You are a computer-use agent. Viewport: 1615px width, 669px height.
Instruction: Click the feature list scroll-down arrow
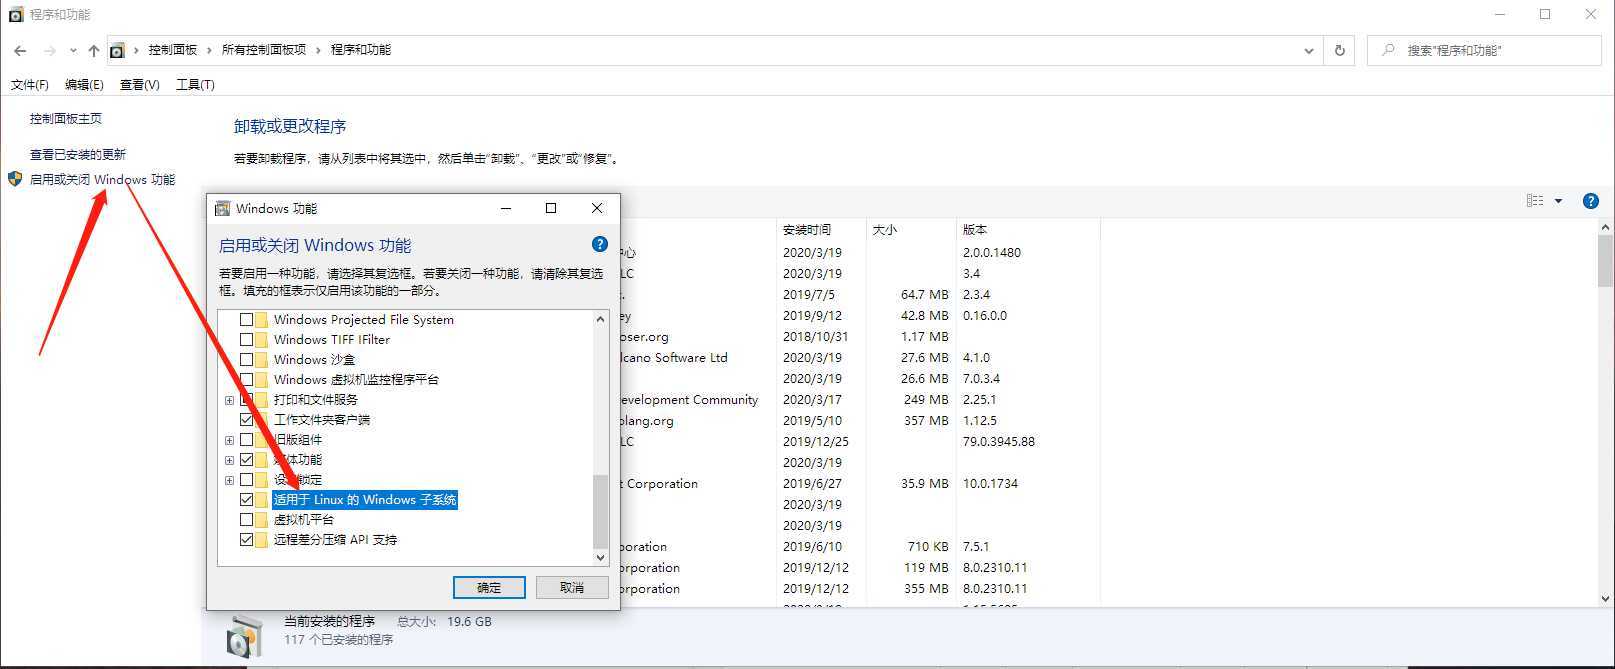600,557
